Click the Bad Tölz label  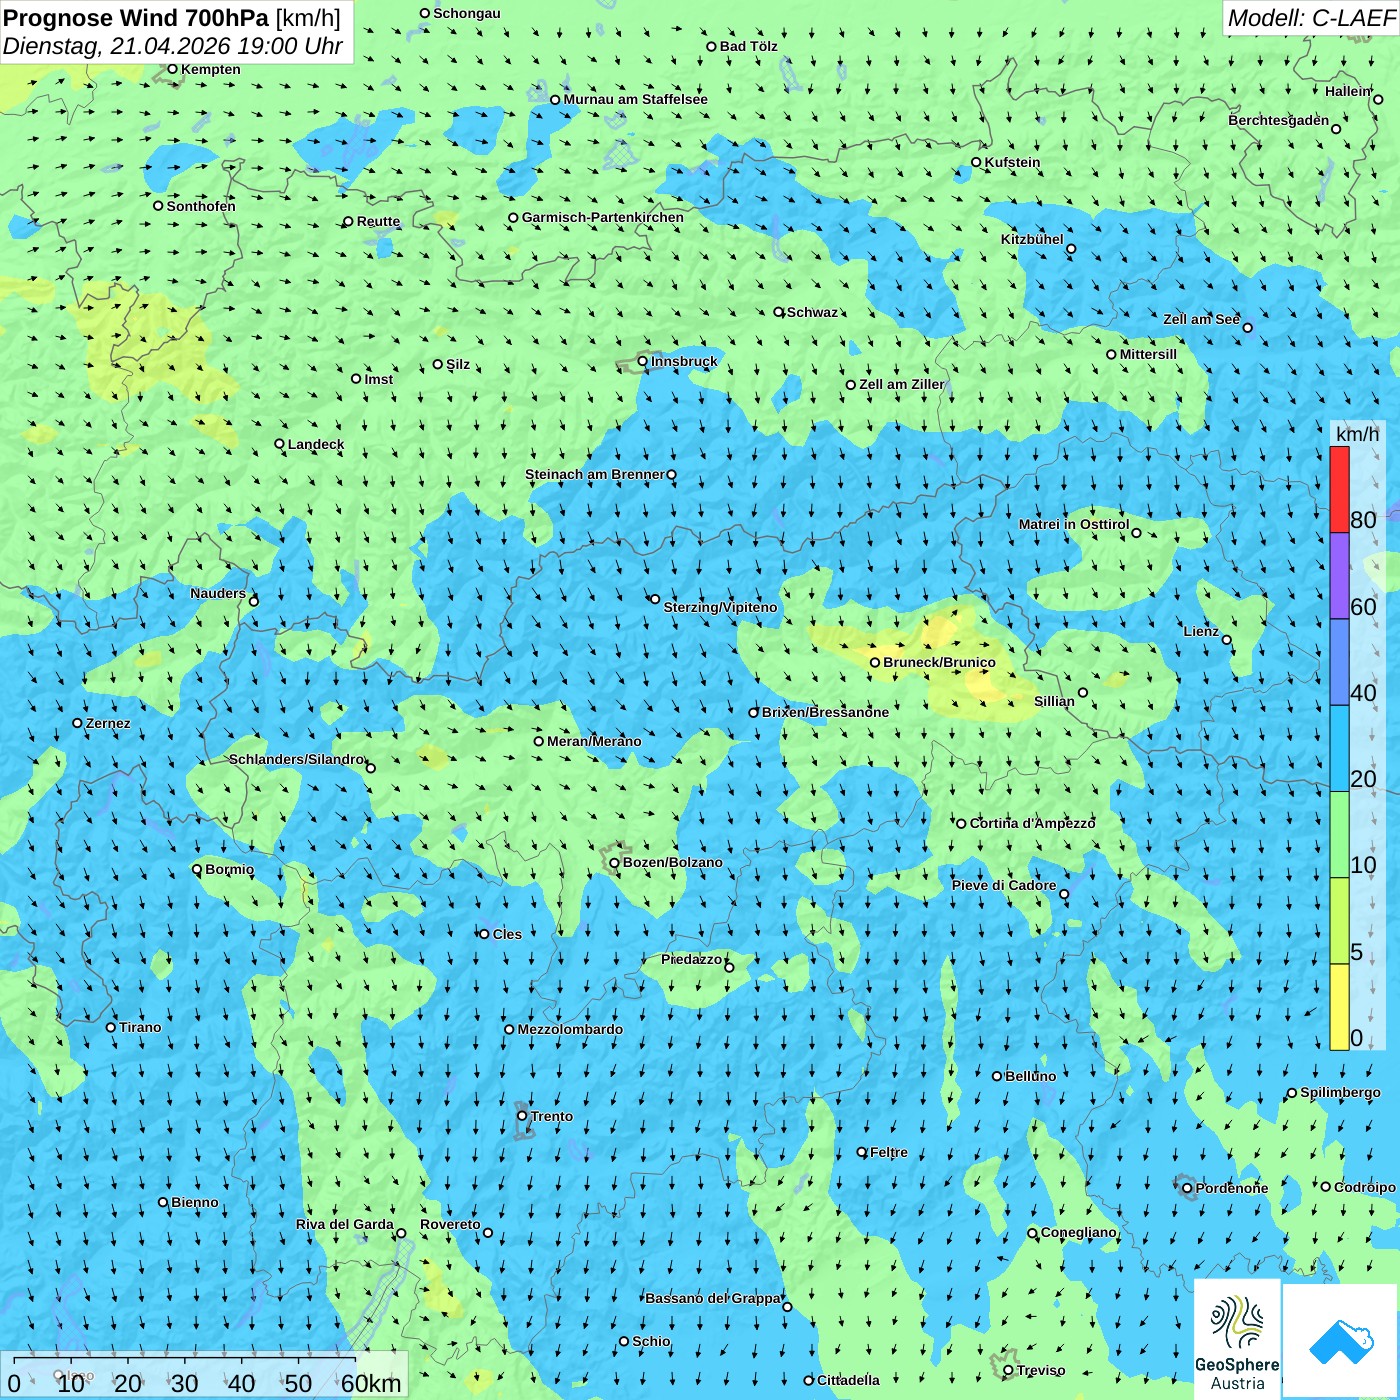click(x=749, y=46)
